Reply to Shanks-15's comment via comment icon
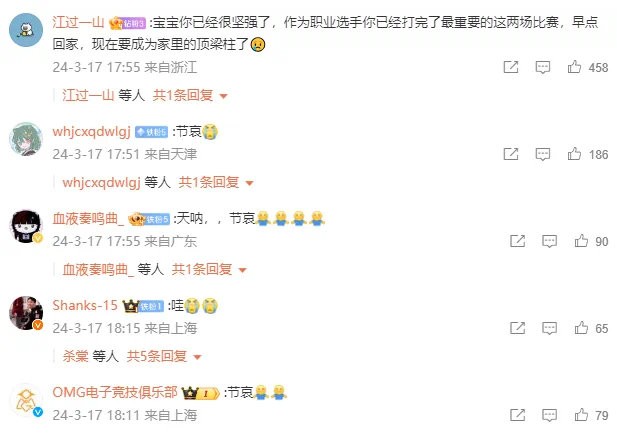The image size is (617, 433). [x=549, y=328]
